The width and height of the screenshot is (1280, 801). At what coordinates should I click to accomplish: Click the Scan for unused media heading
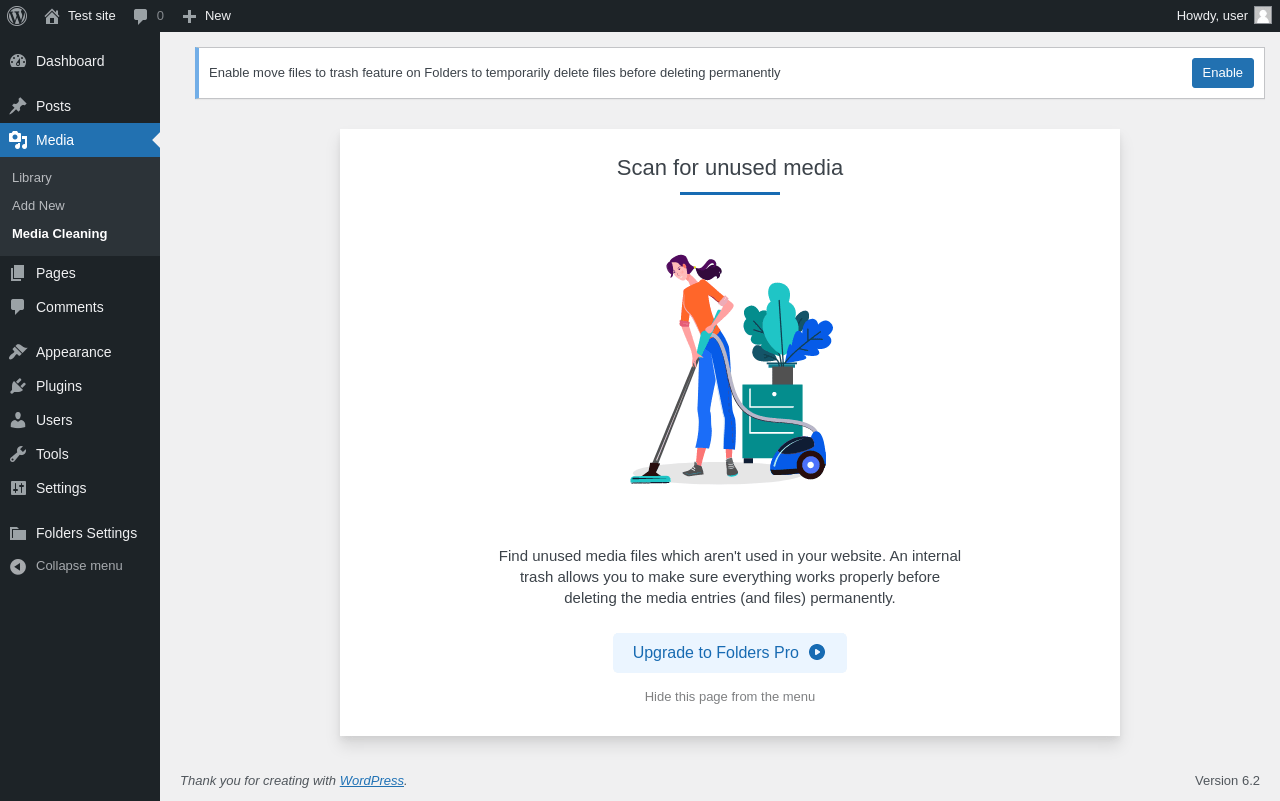click(x=730, y=168)
